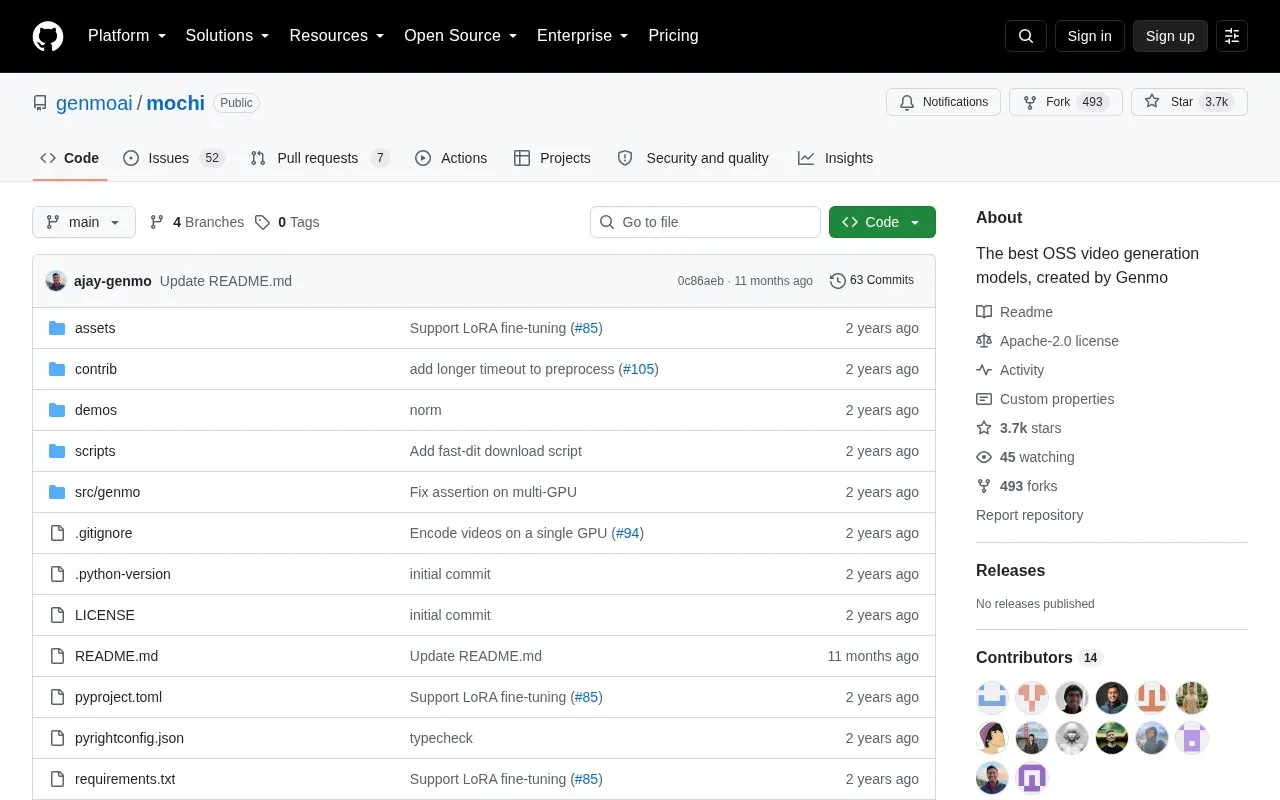Expand the Enterprise menu
The image size is (1280, 800).
583,36
